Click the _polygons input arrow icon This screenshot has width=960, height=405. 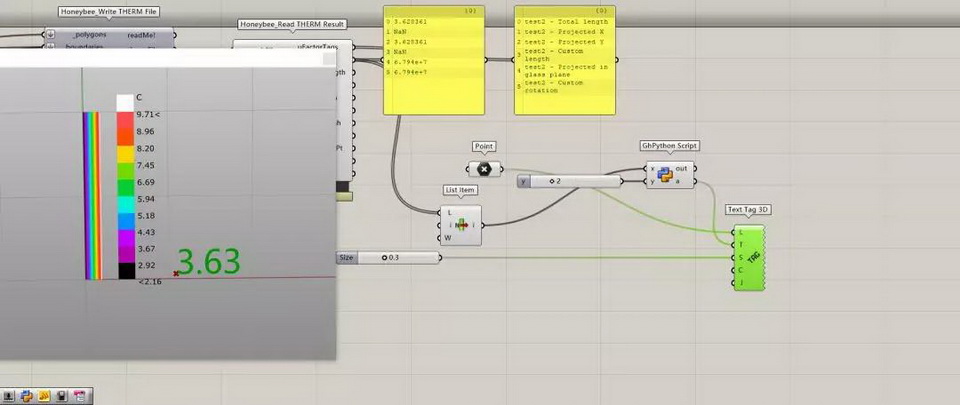(50, 34)
